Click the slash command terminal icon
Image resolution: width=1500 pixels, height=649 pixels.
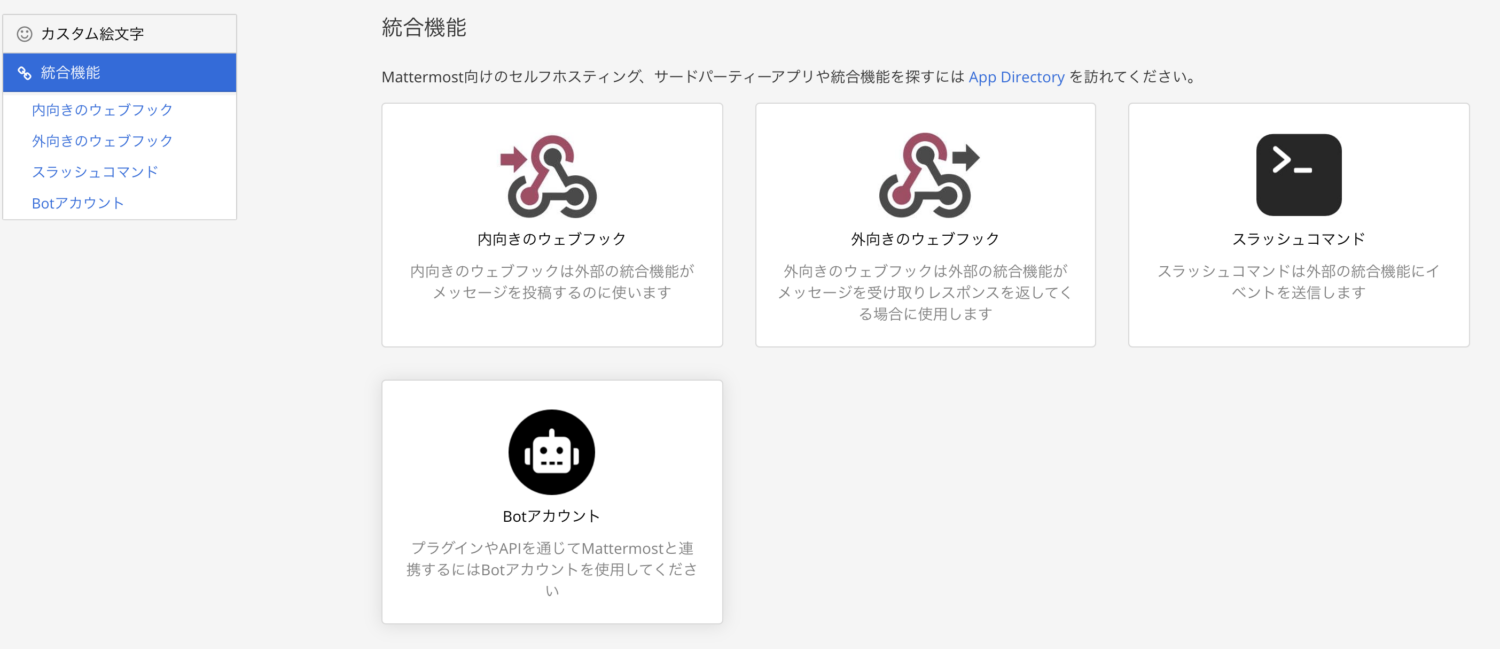tap(1298, 175)
